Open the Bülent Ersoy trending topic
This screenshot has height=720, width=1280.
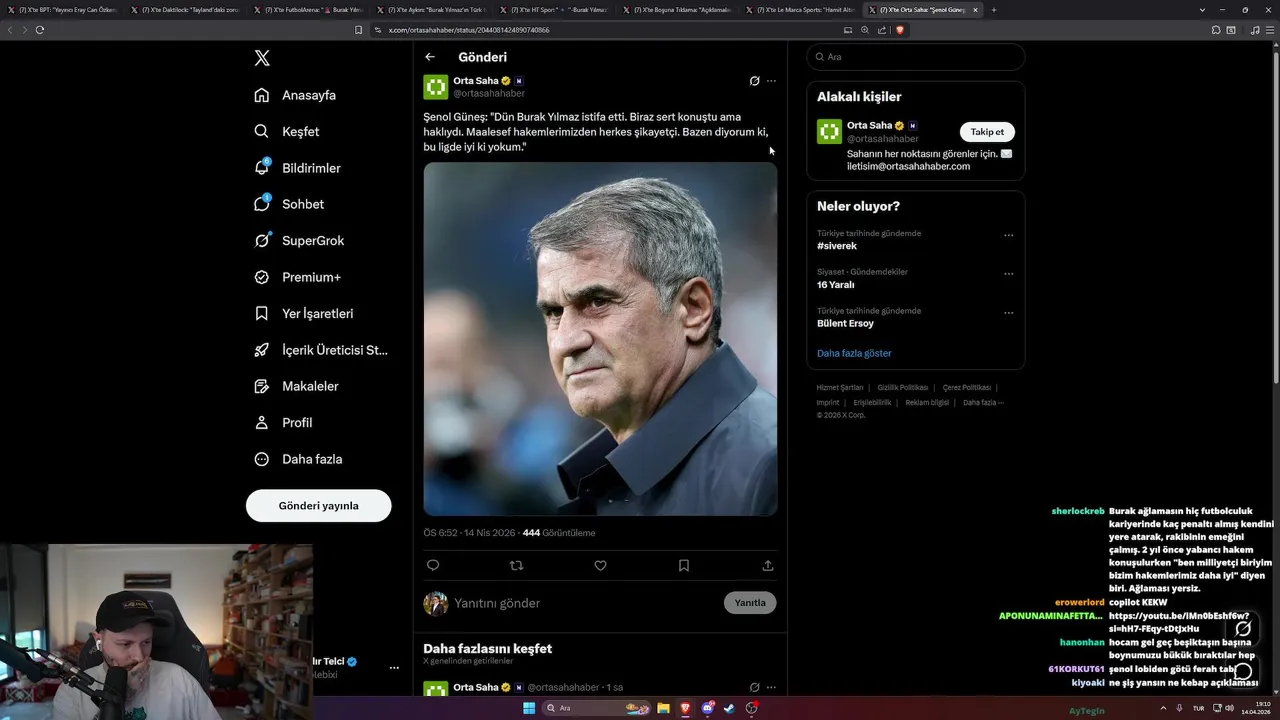coord(845,324)
